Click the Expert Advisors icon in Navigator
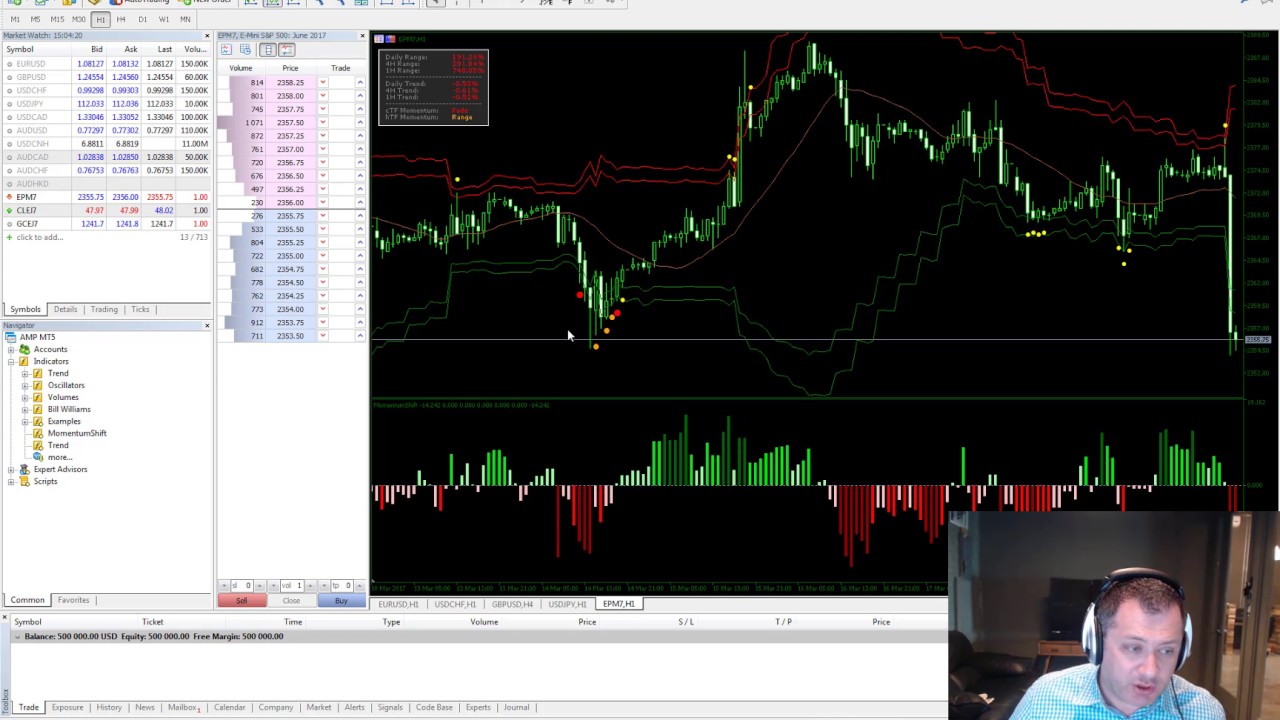The image size is (1280, 720). 25,469
